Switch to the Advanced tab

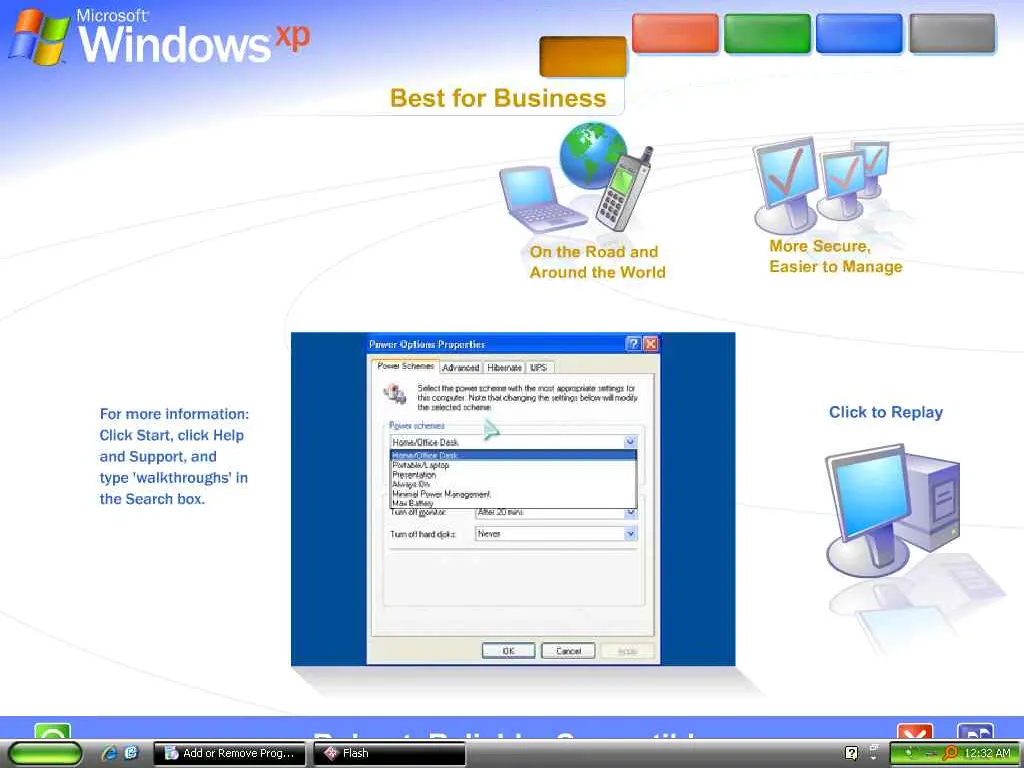460,368
